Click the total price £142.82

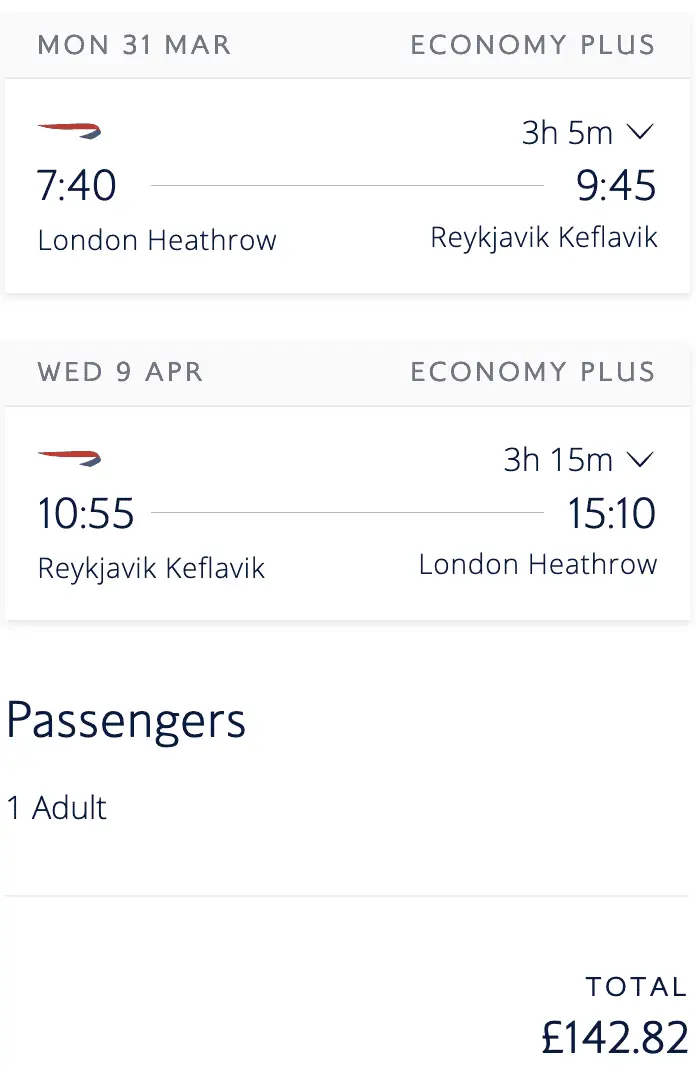coord(615,1037)
